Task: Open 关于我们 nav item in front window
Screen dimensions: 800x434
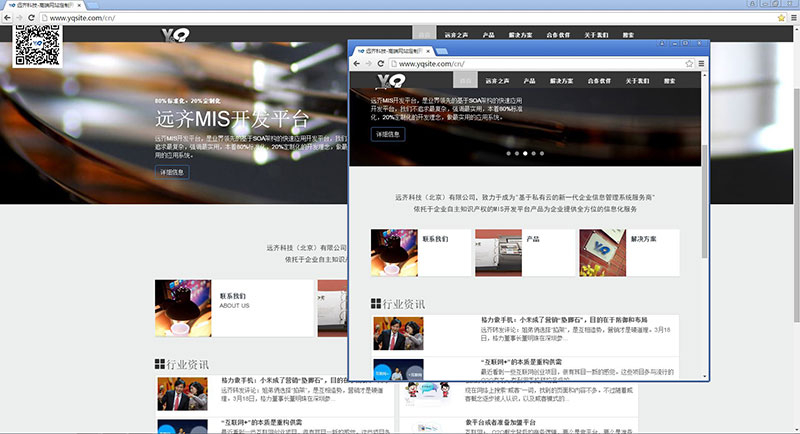Action: click(x=638, y=80)
